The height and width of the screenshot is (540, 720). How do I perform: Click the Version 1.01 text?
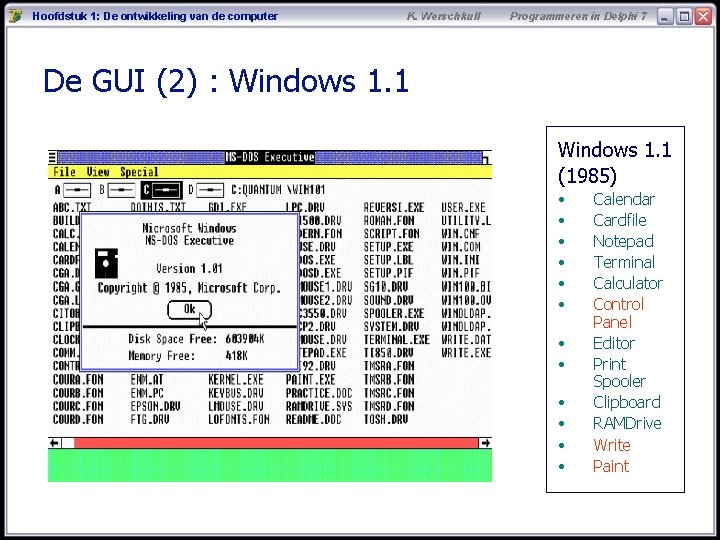189,269
